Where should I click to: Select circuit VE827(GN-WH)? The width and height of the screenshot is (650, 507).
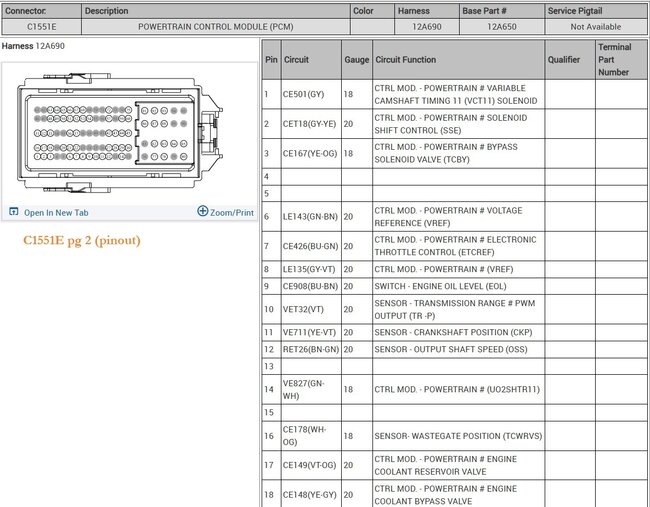point(303,390)
